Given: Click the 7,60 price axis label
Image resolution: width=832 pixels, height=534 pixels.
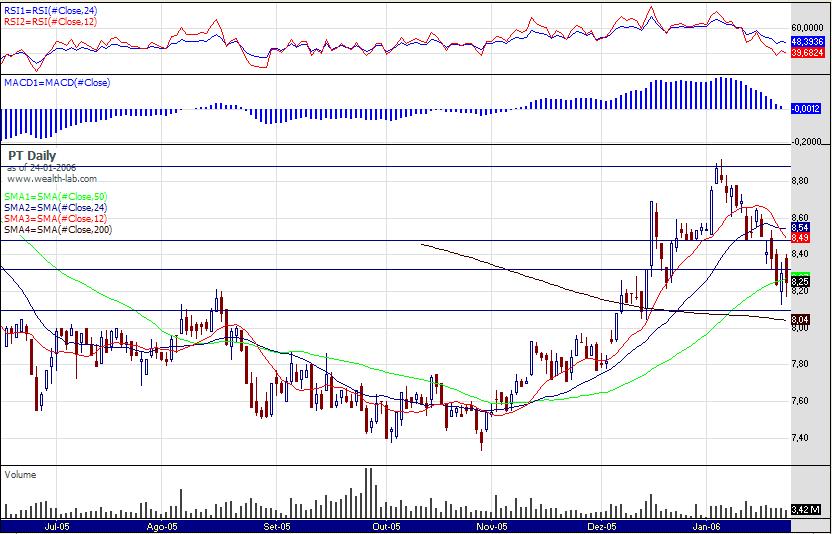Looking at the screenshot, I should tap(800, 401).
